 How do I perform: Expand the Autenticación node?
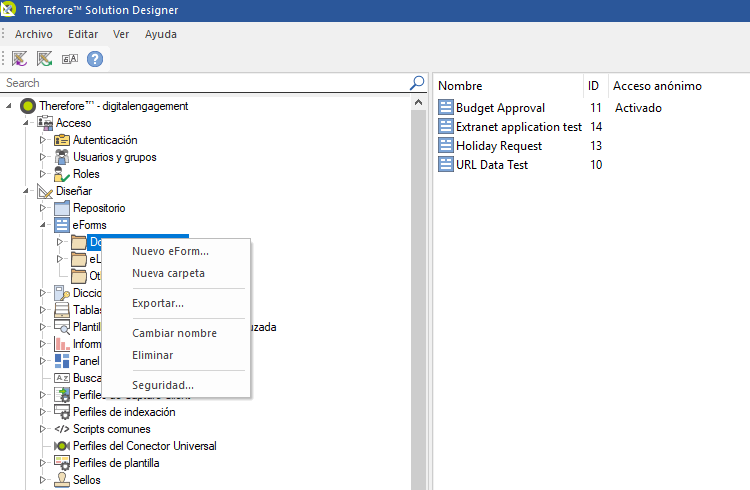[43, 140]
